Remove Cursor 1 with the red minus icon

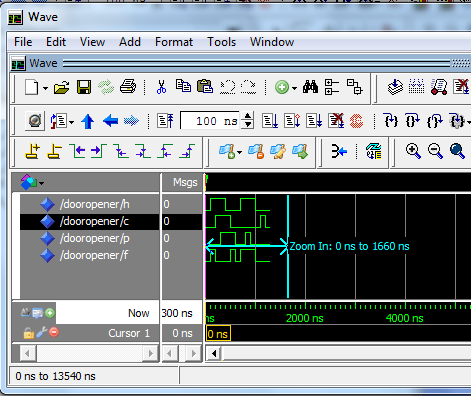(54, 332)
